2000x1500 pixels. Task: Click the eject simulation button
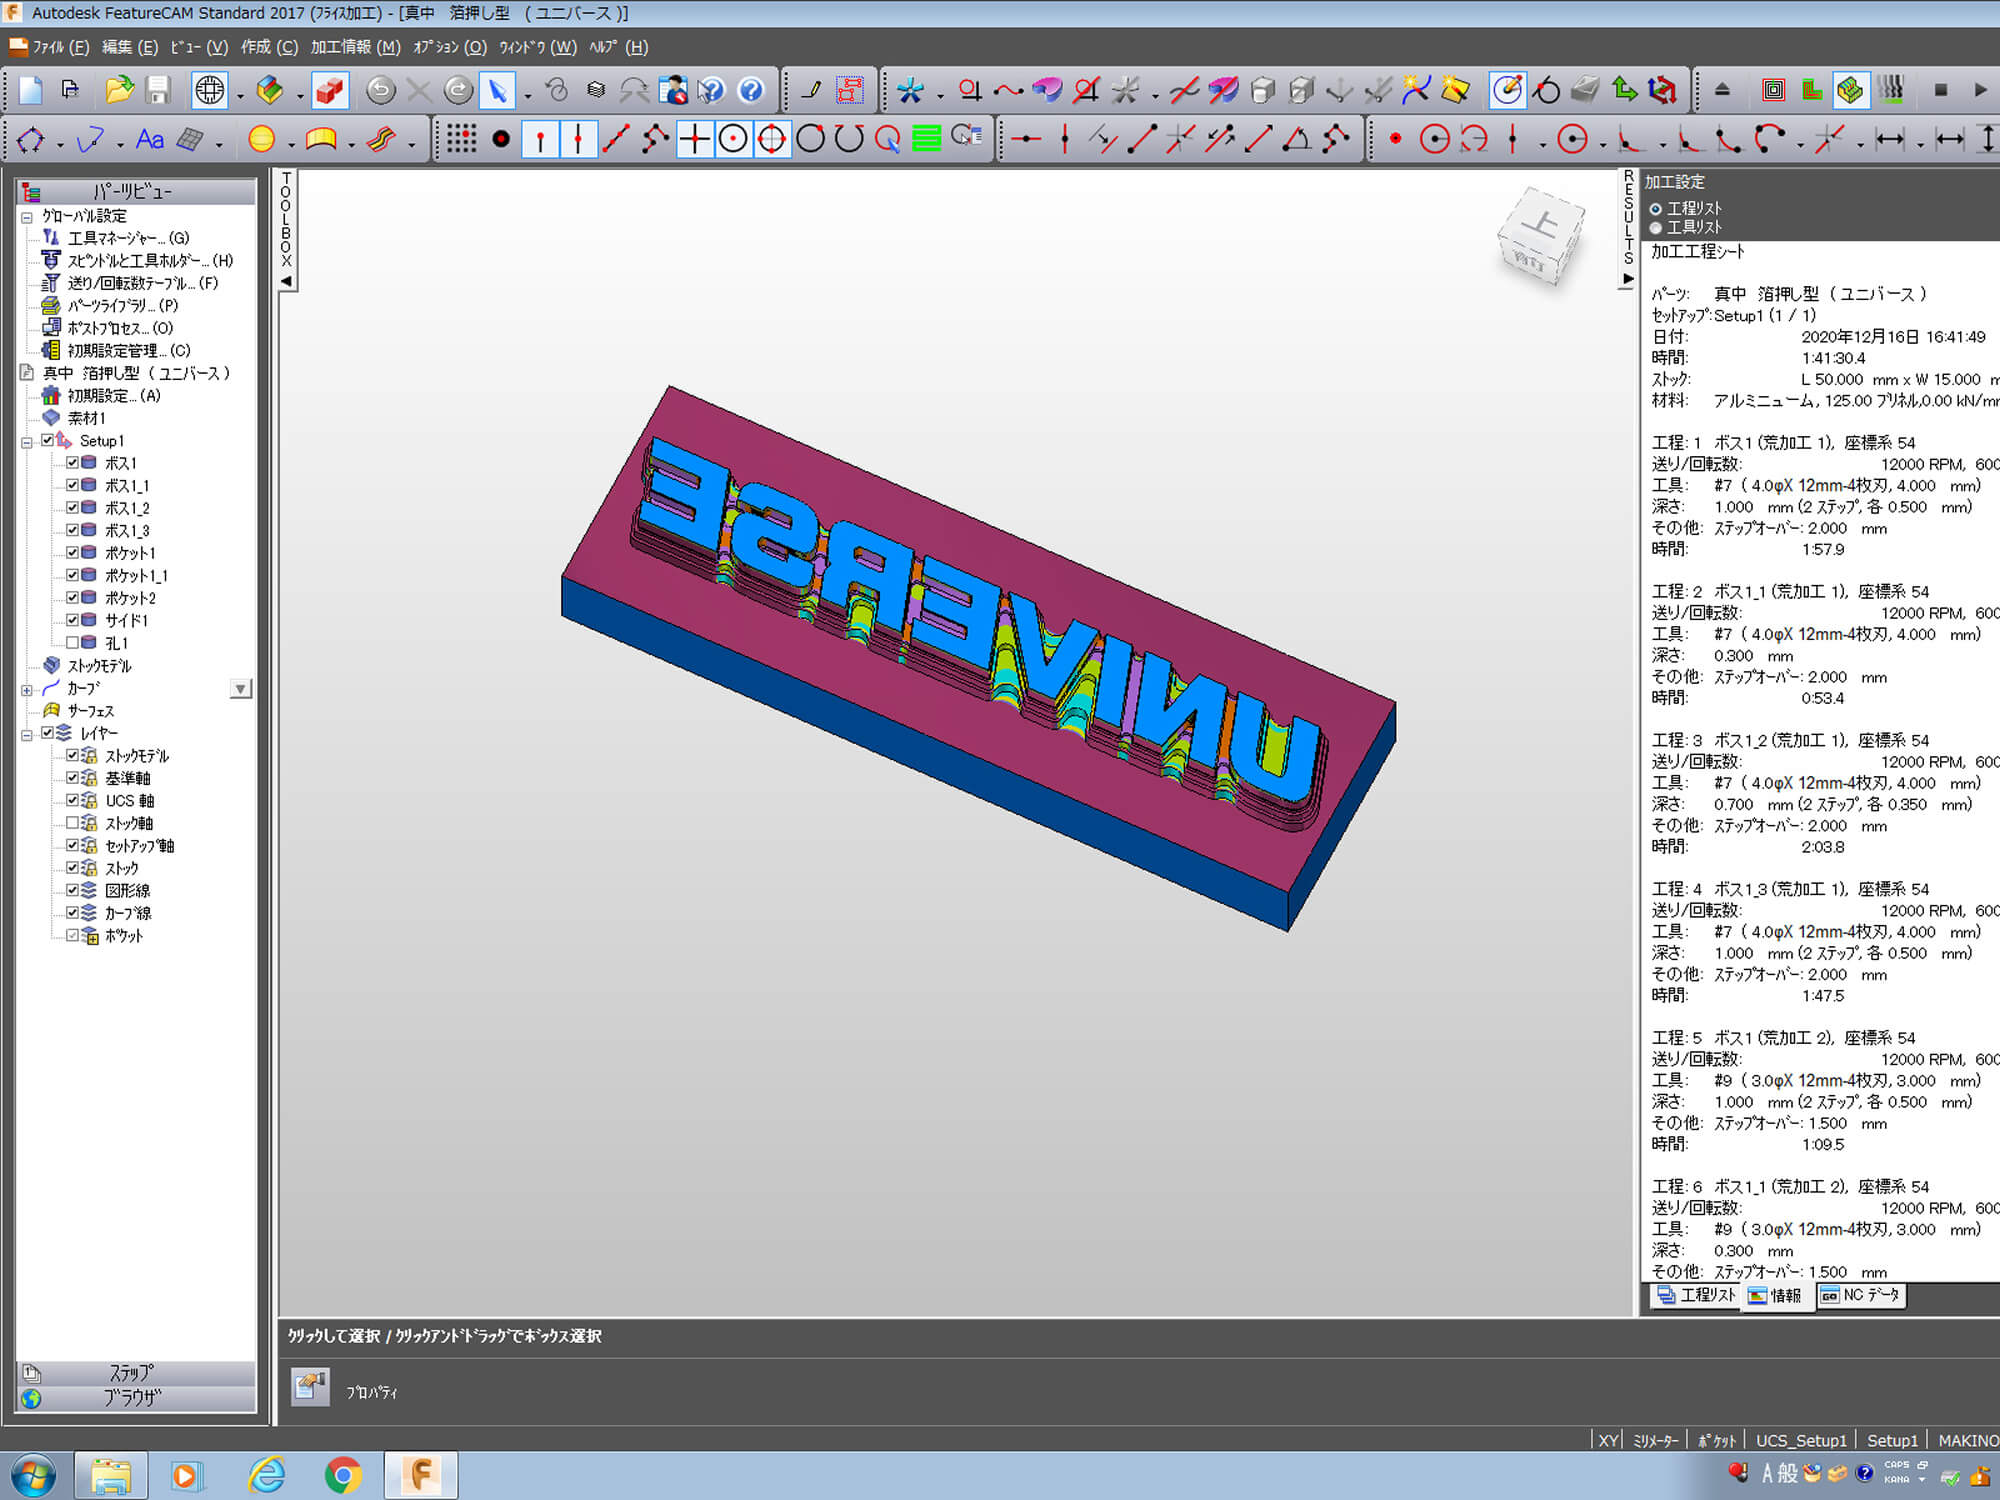[1722, 90]
